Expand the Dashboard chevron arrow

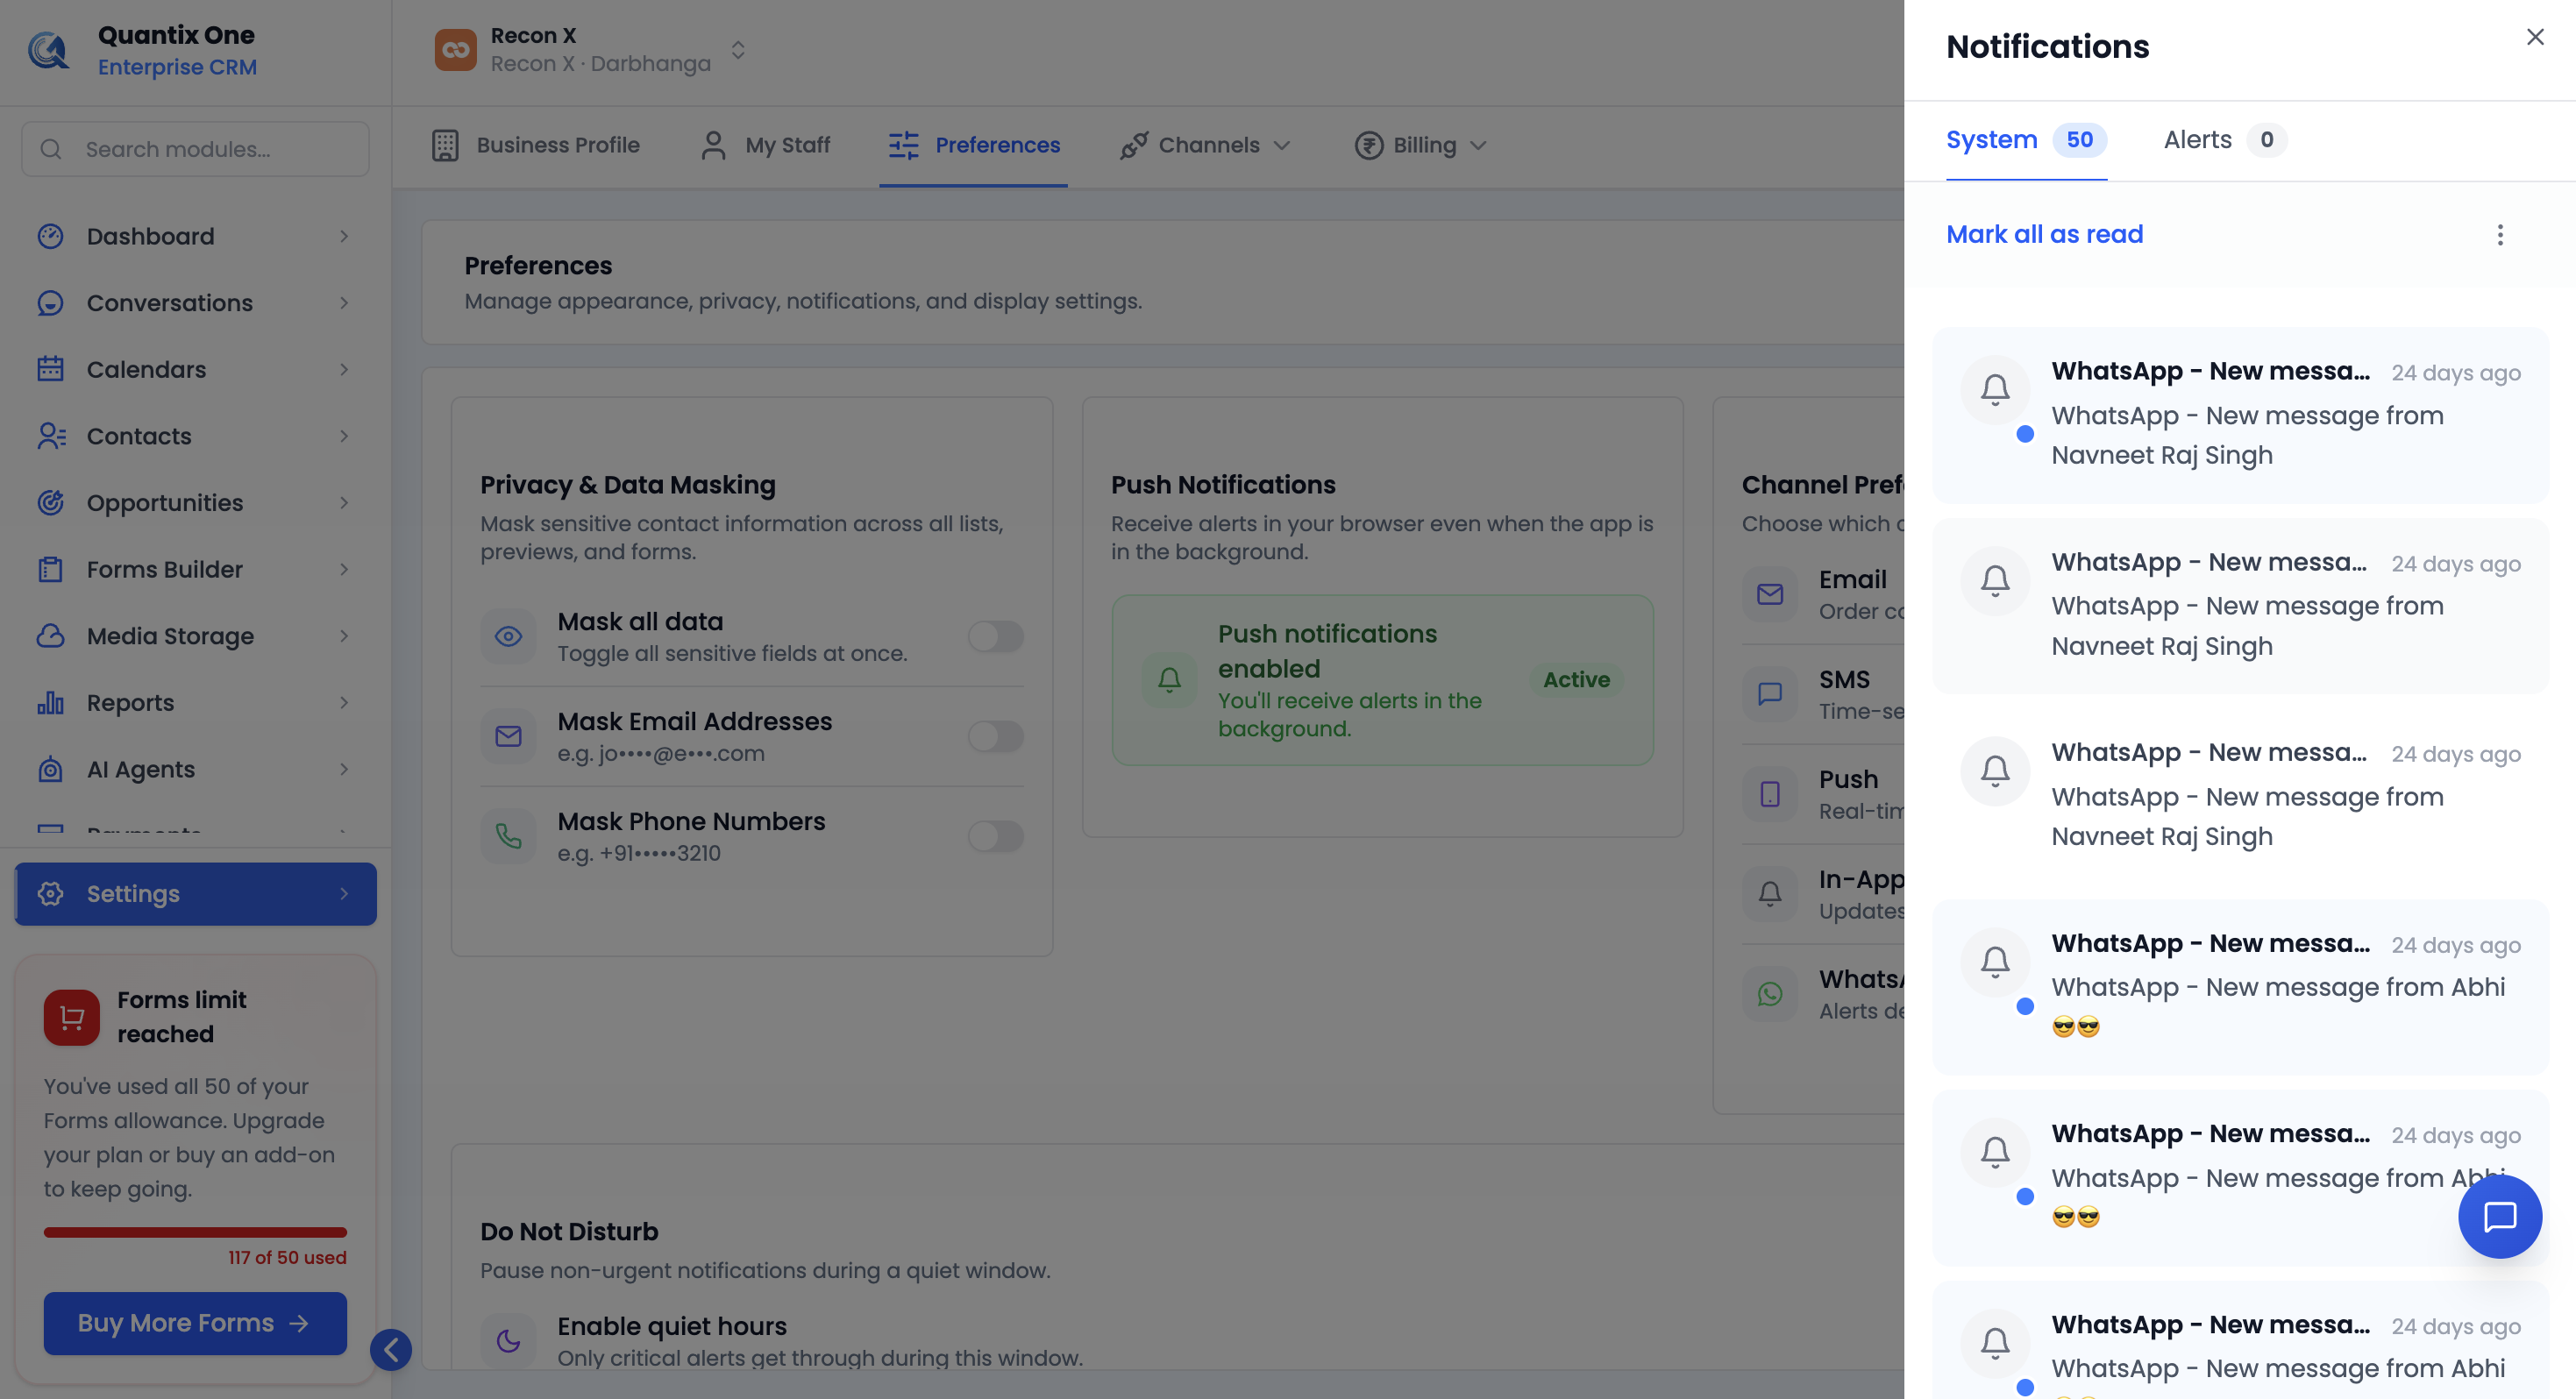(344, 236)
